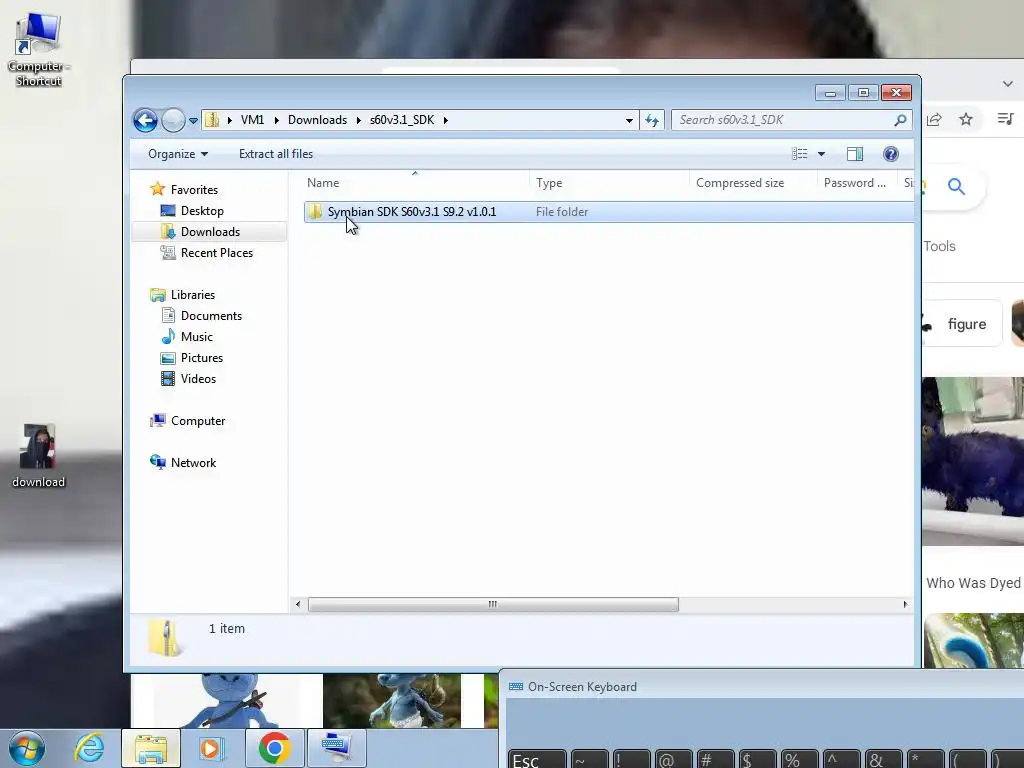Sort by the Type column header
The width and height of the screenshot is (1024, 768).
coord(609,183)
